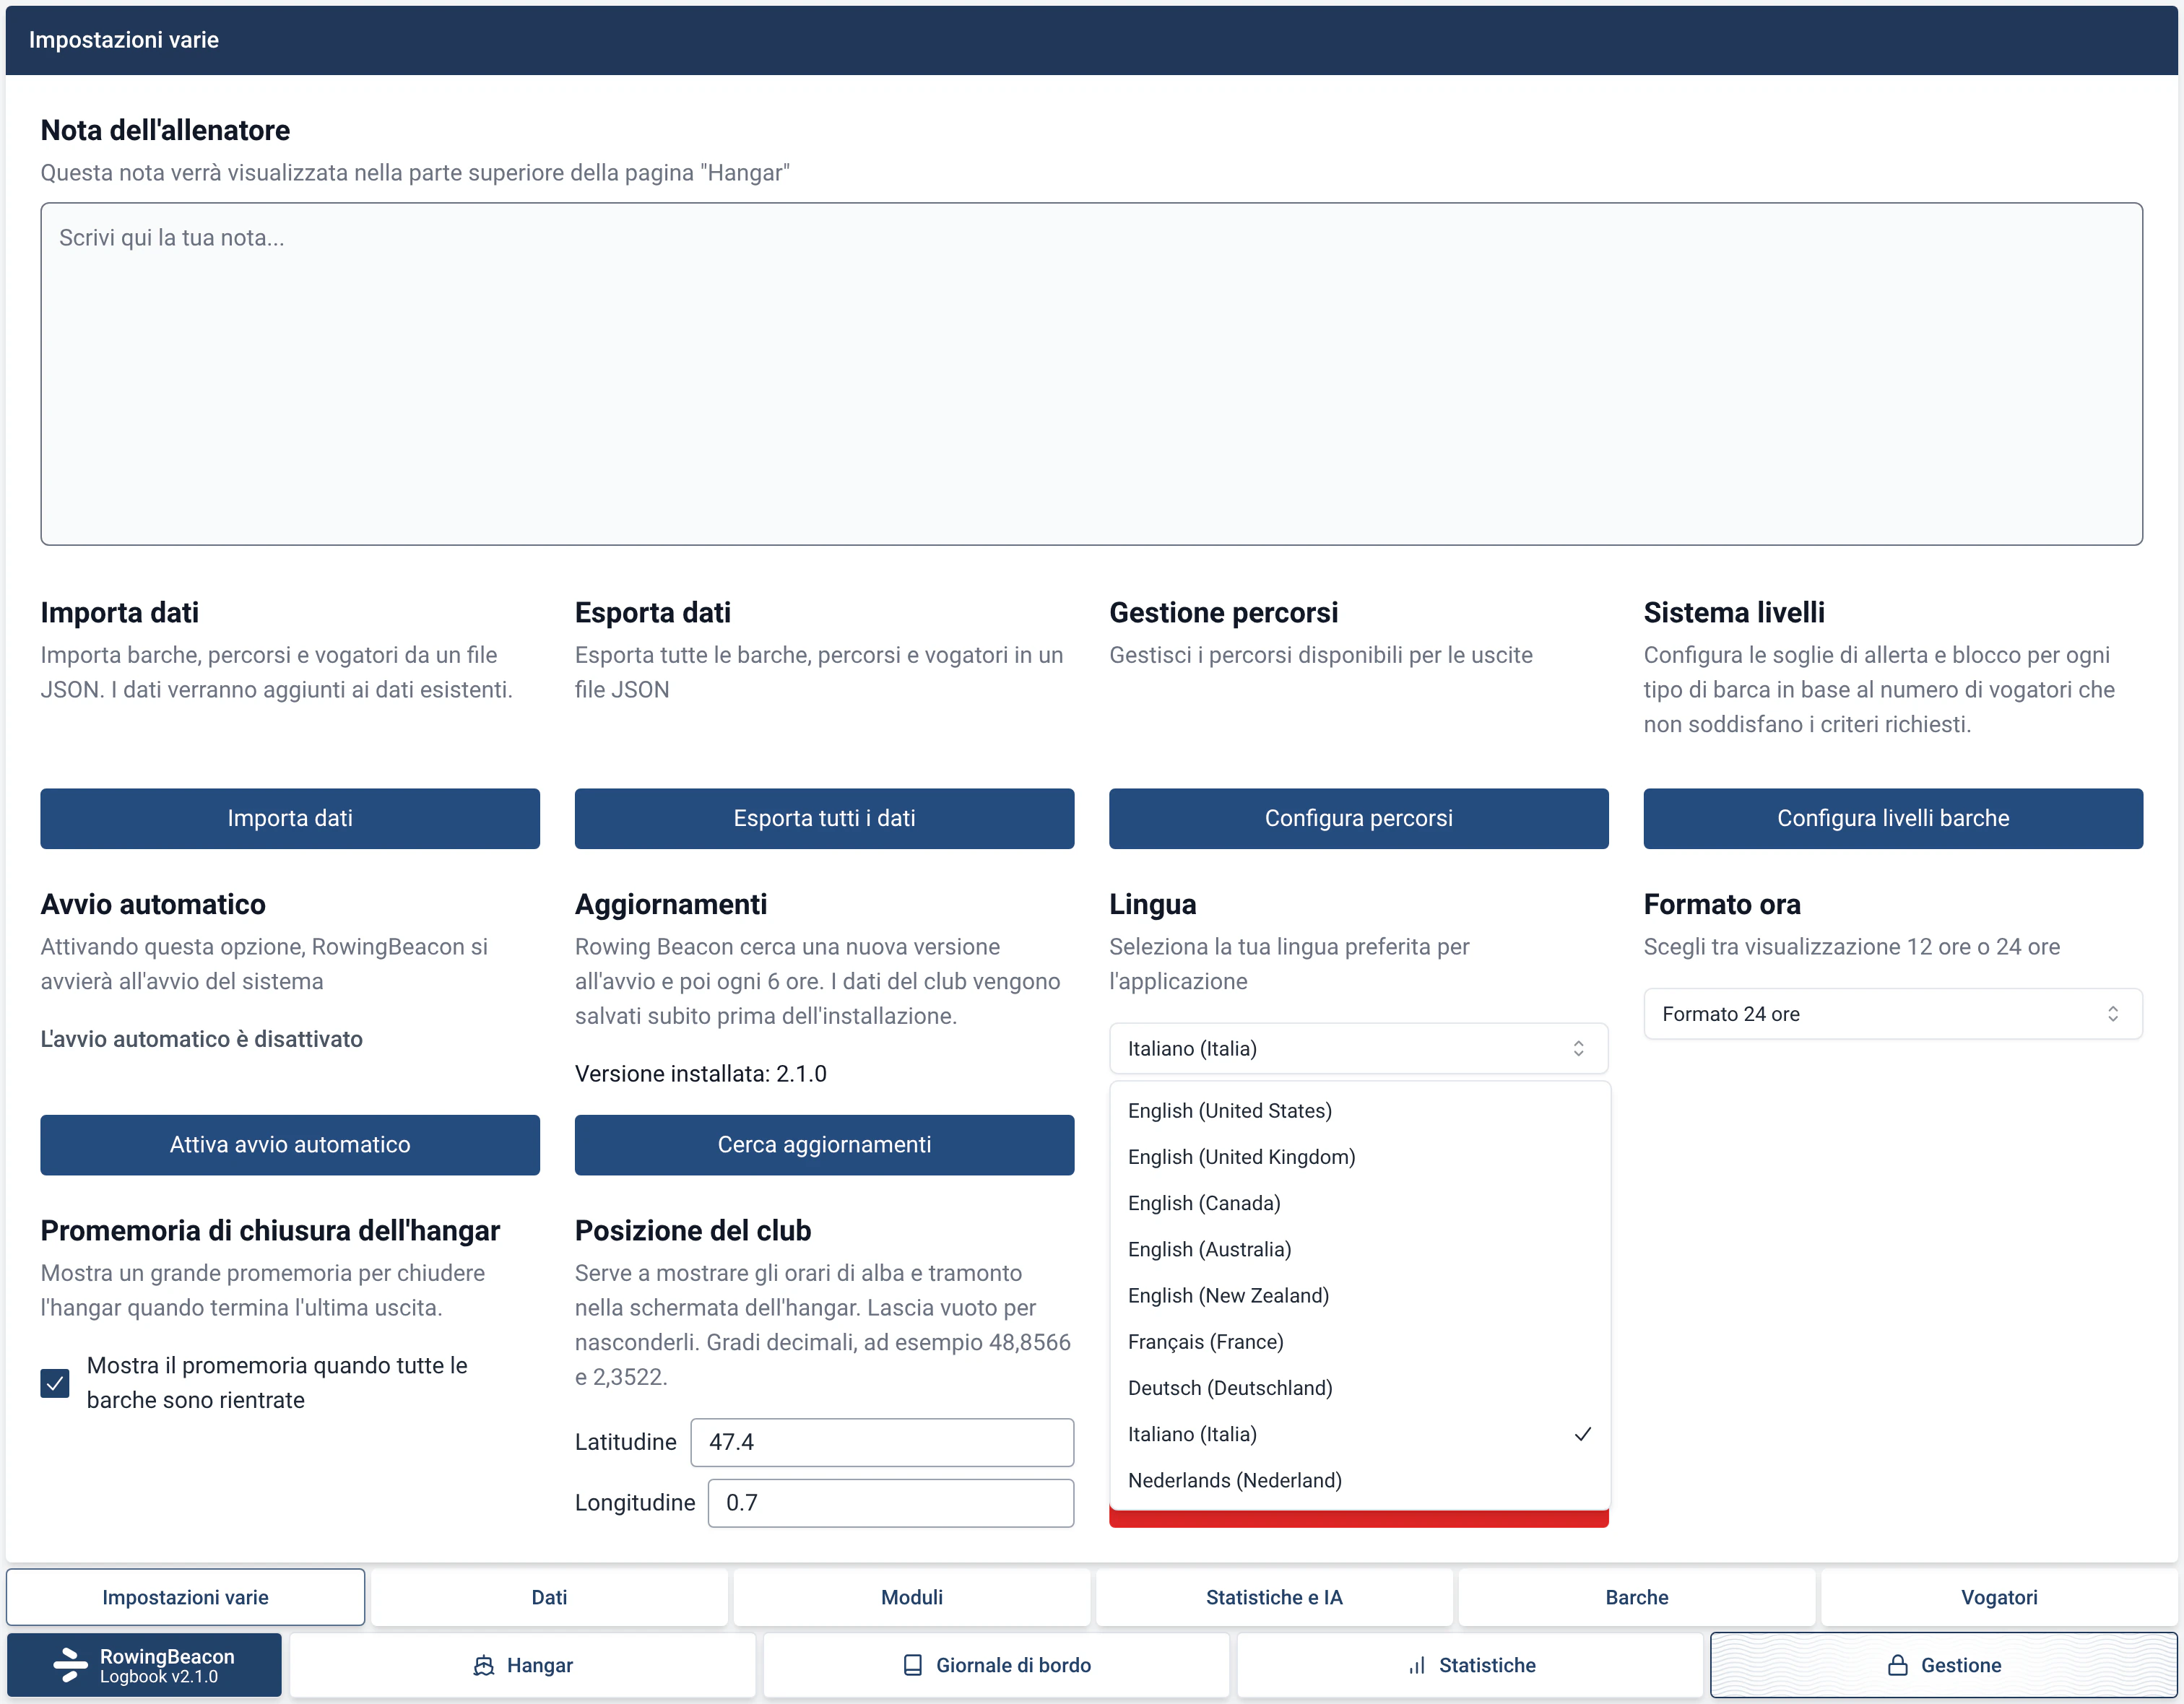Select English (Canada) from the list

pos(1359,1203)
